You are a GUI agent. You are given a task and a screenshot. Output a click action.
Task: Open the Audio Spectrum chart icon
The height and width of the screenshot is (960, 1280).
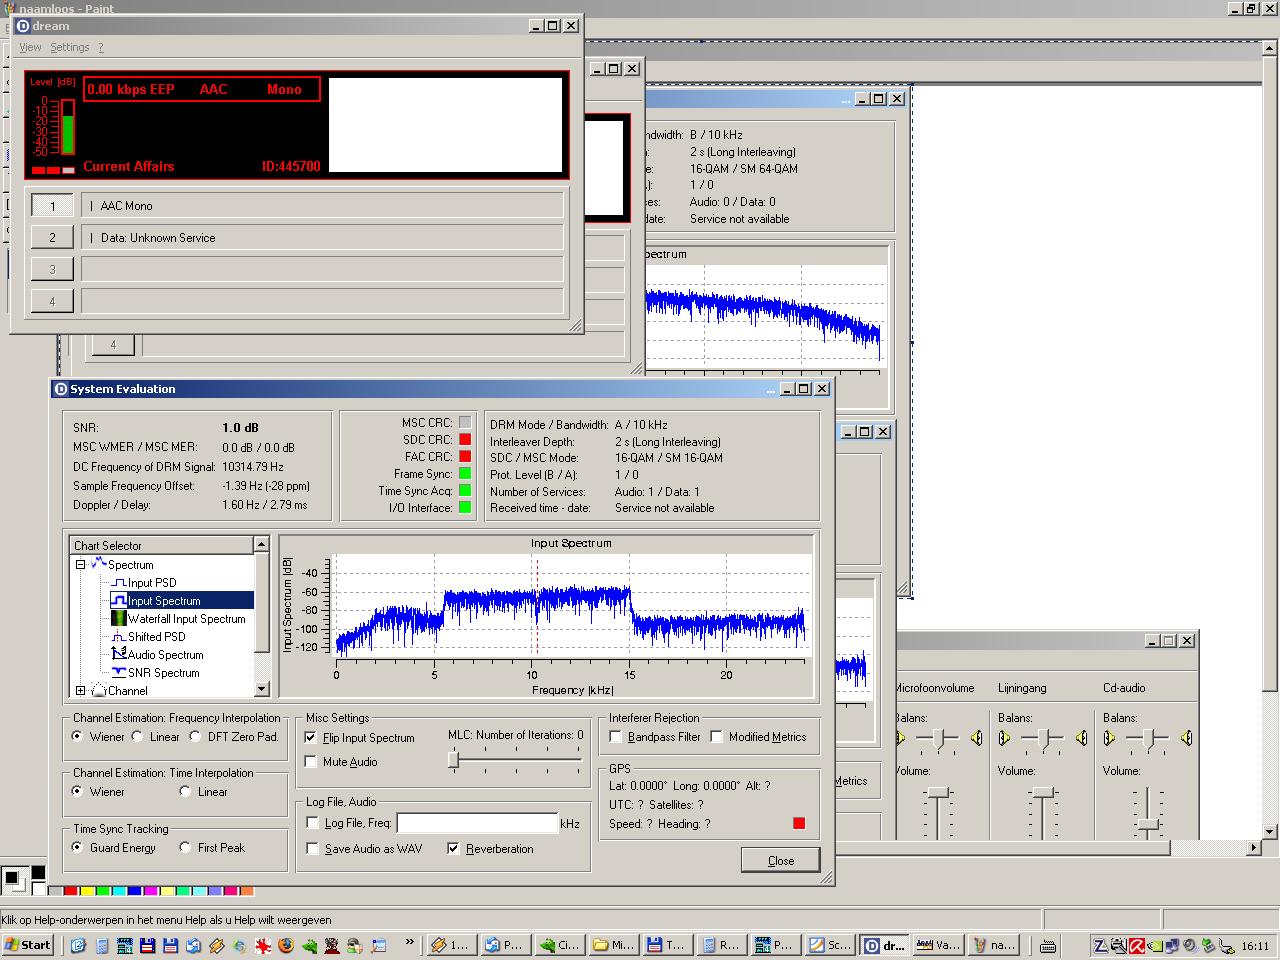[118, 655]
